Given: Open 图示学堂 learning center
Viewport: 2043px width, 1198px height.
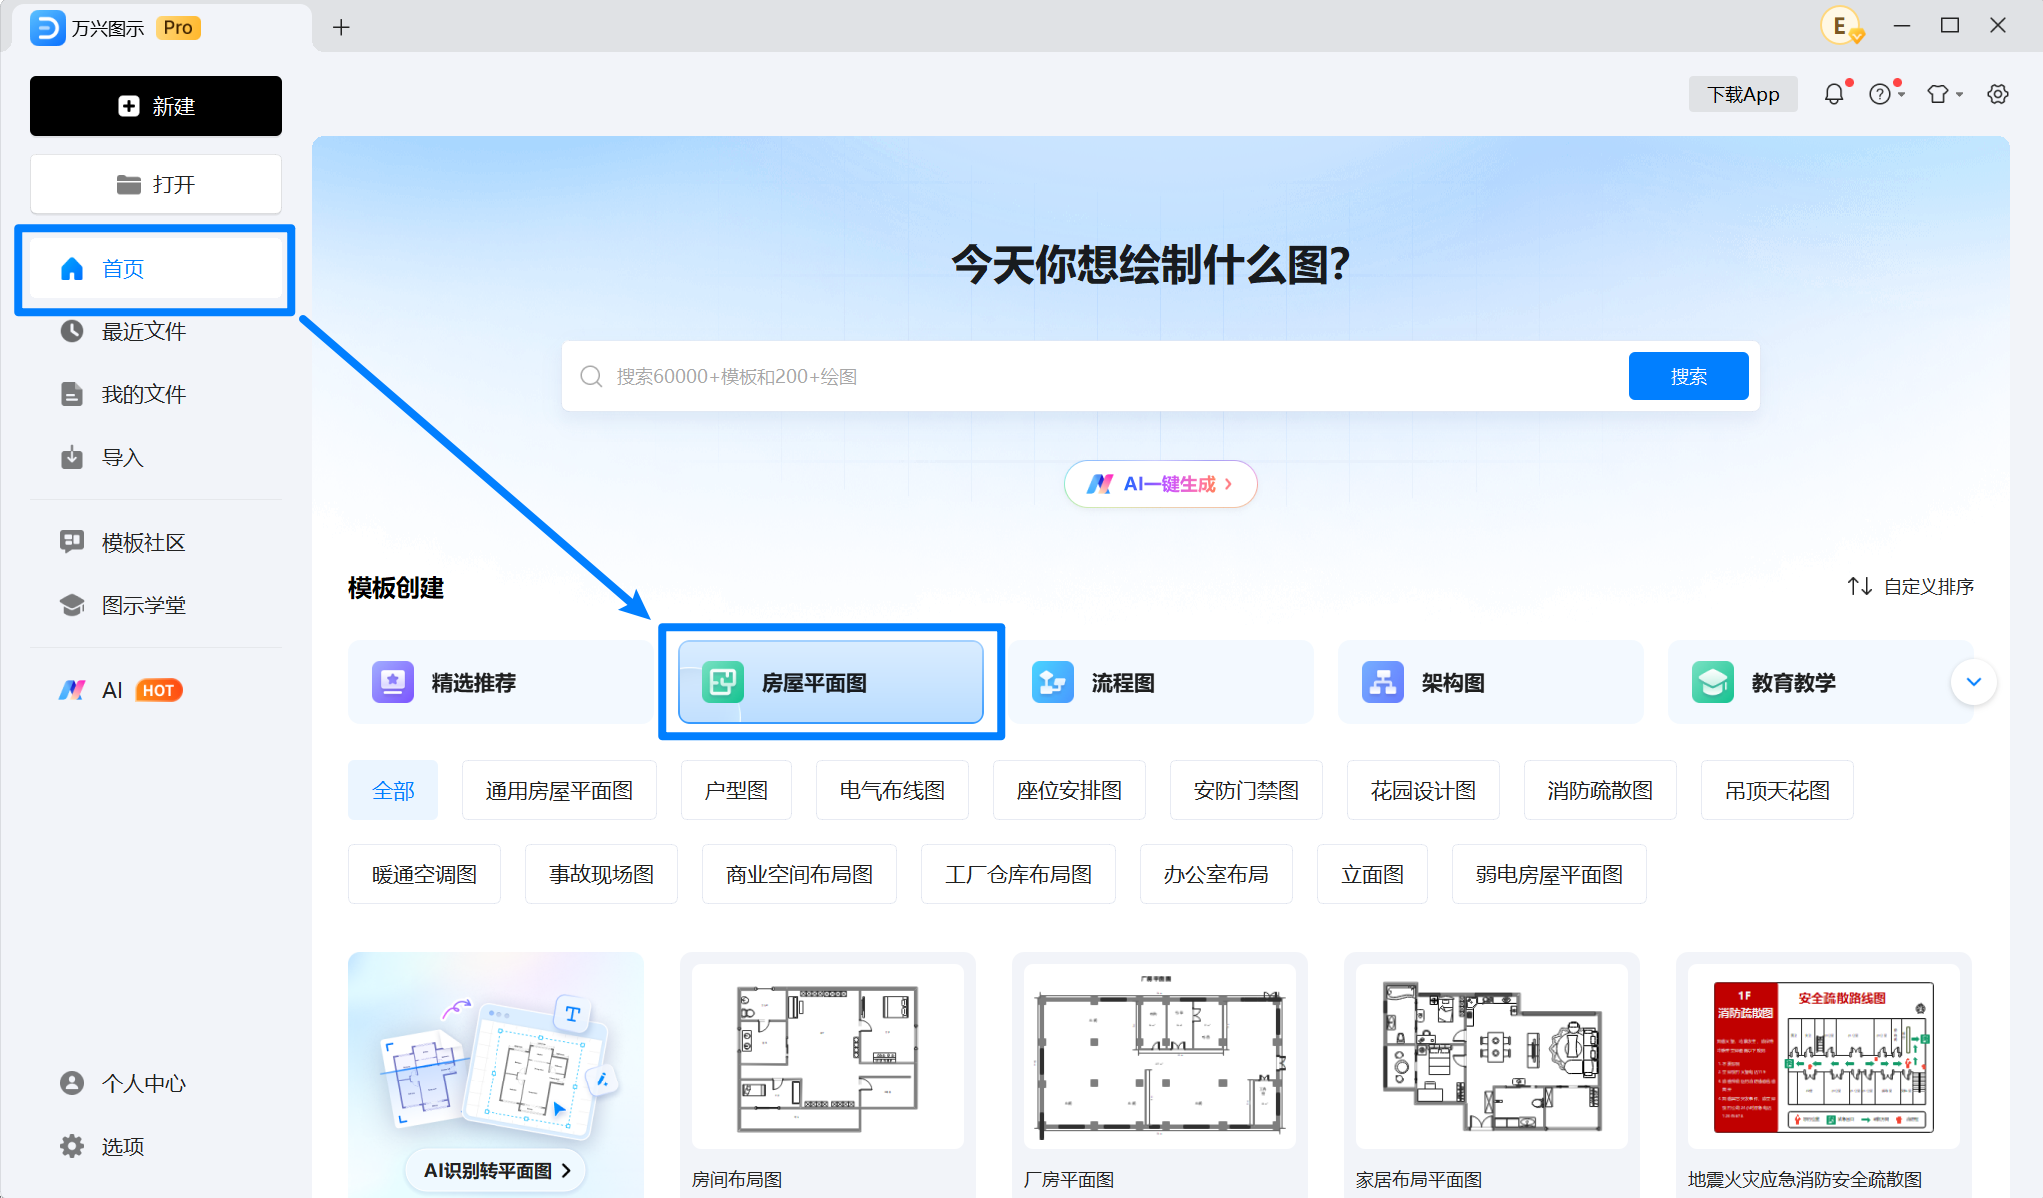Looking at the screenshot, I should [x=156, y=605].
